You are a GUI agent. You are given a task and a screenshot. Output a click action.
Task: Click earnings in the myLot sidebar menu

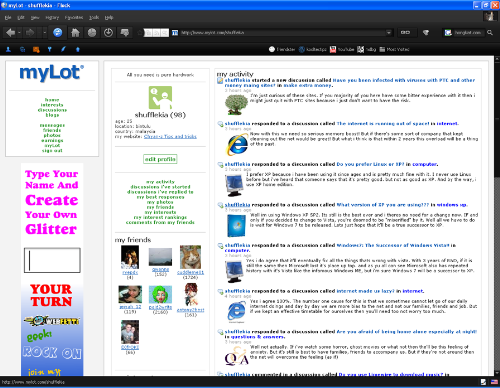pos(52,140)
